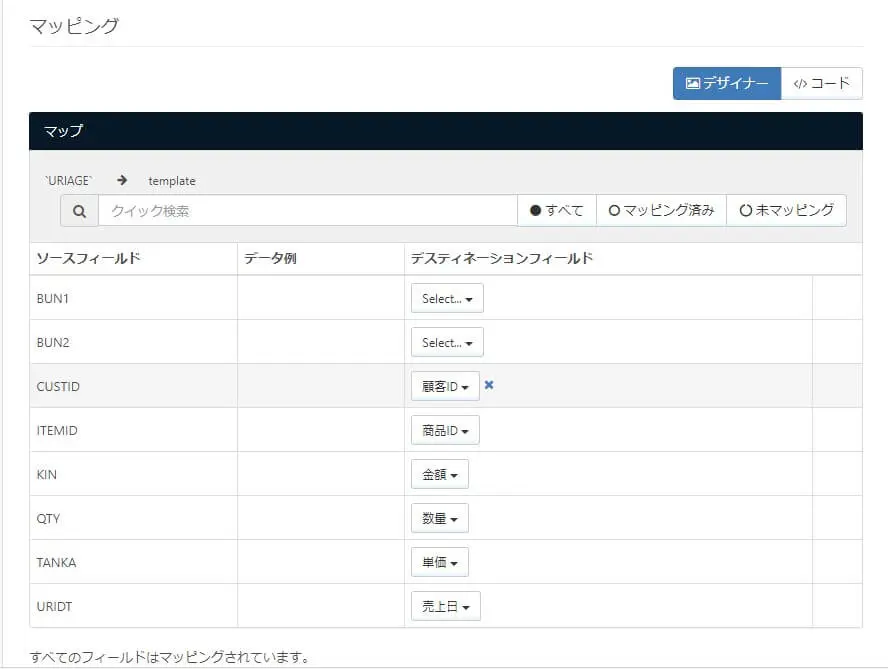This screenshot has height=669, width=888.
Task: Select the 未マッピング filter option
Action: coord(786,211)
